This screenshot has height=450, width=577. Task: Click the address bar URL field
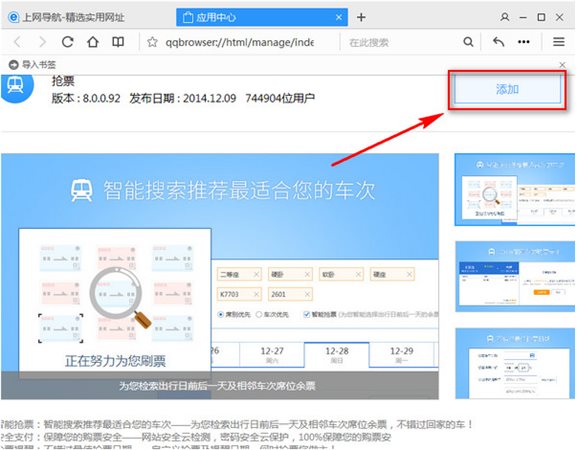[240, 42]
